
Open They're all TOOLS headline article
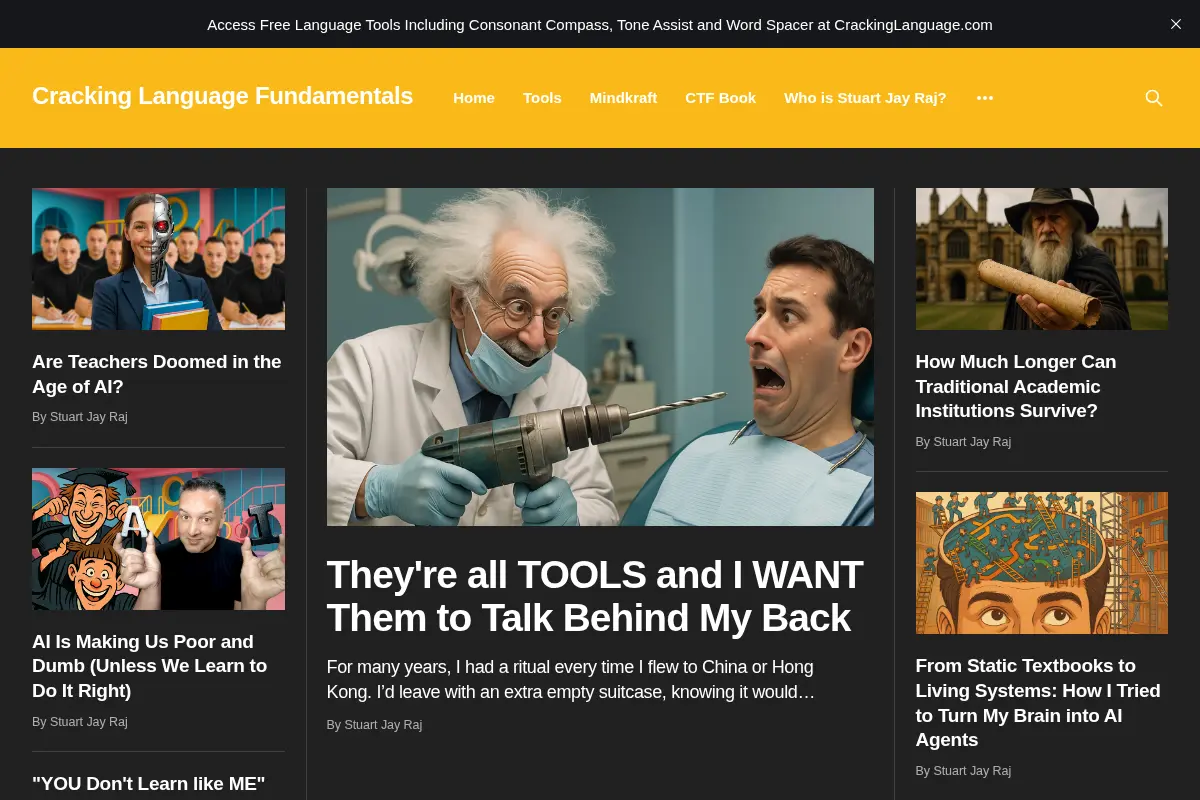[x=595, y=596]
